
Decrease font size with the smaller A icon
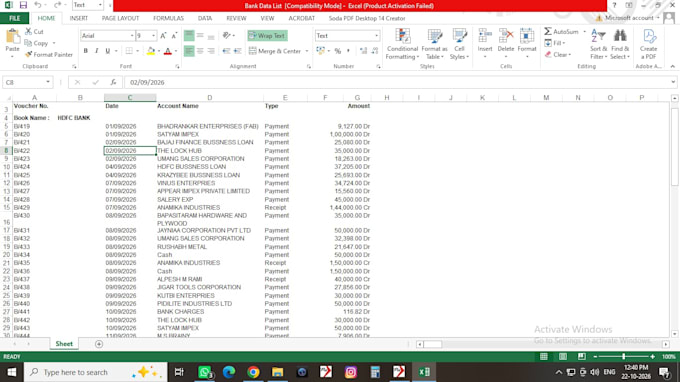tap(174, 36)
